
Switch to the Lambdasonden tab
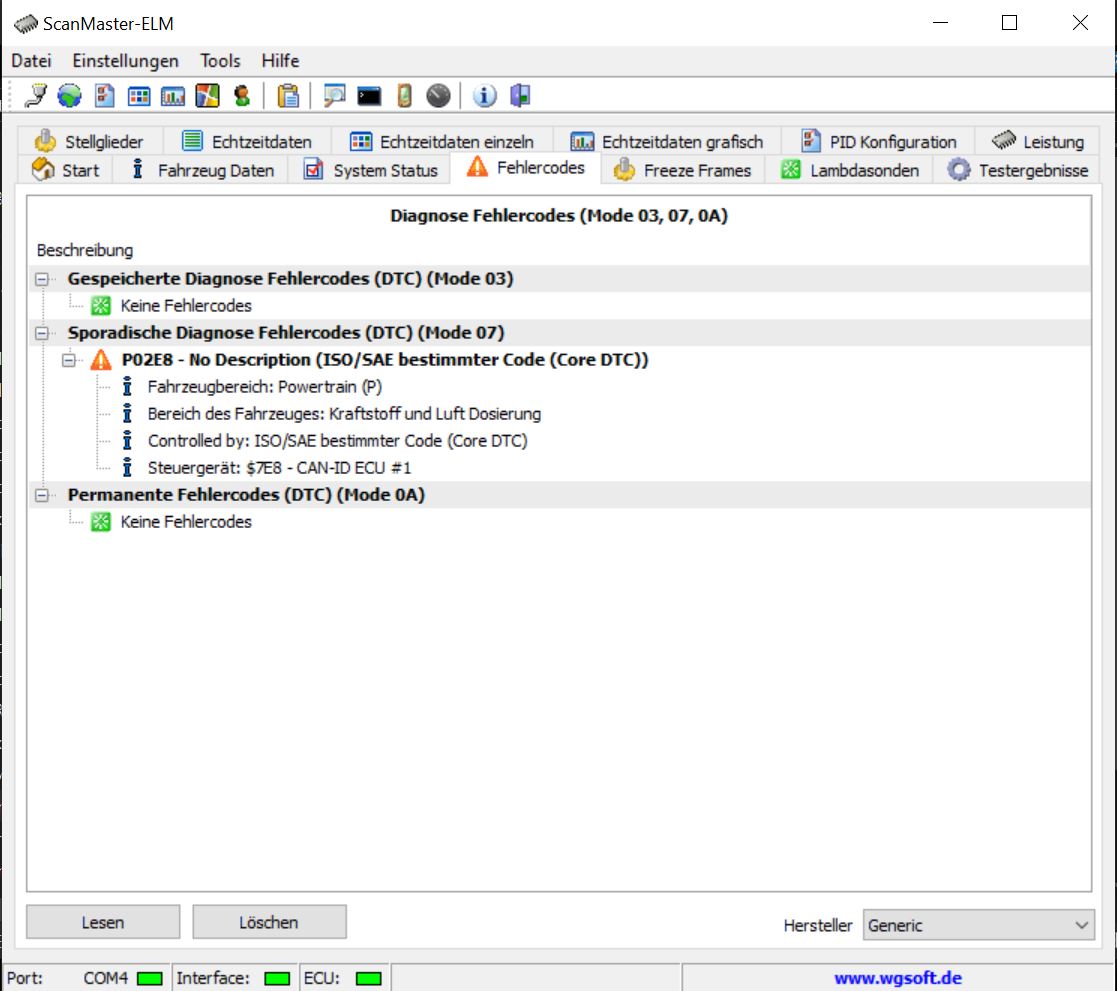click(x=850, y=170)
